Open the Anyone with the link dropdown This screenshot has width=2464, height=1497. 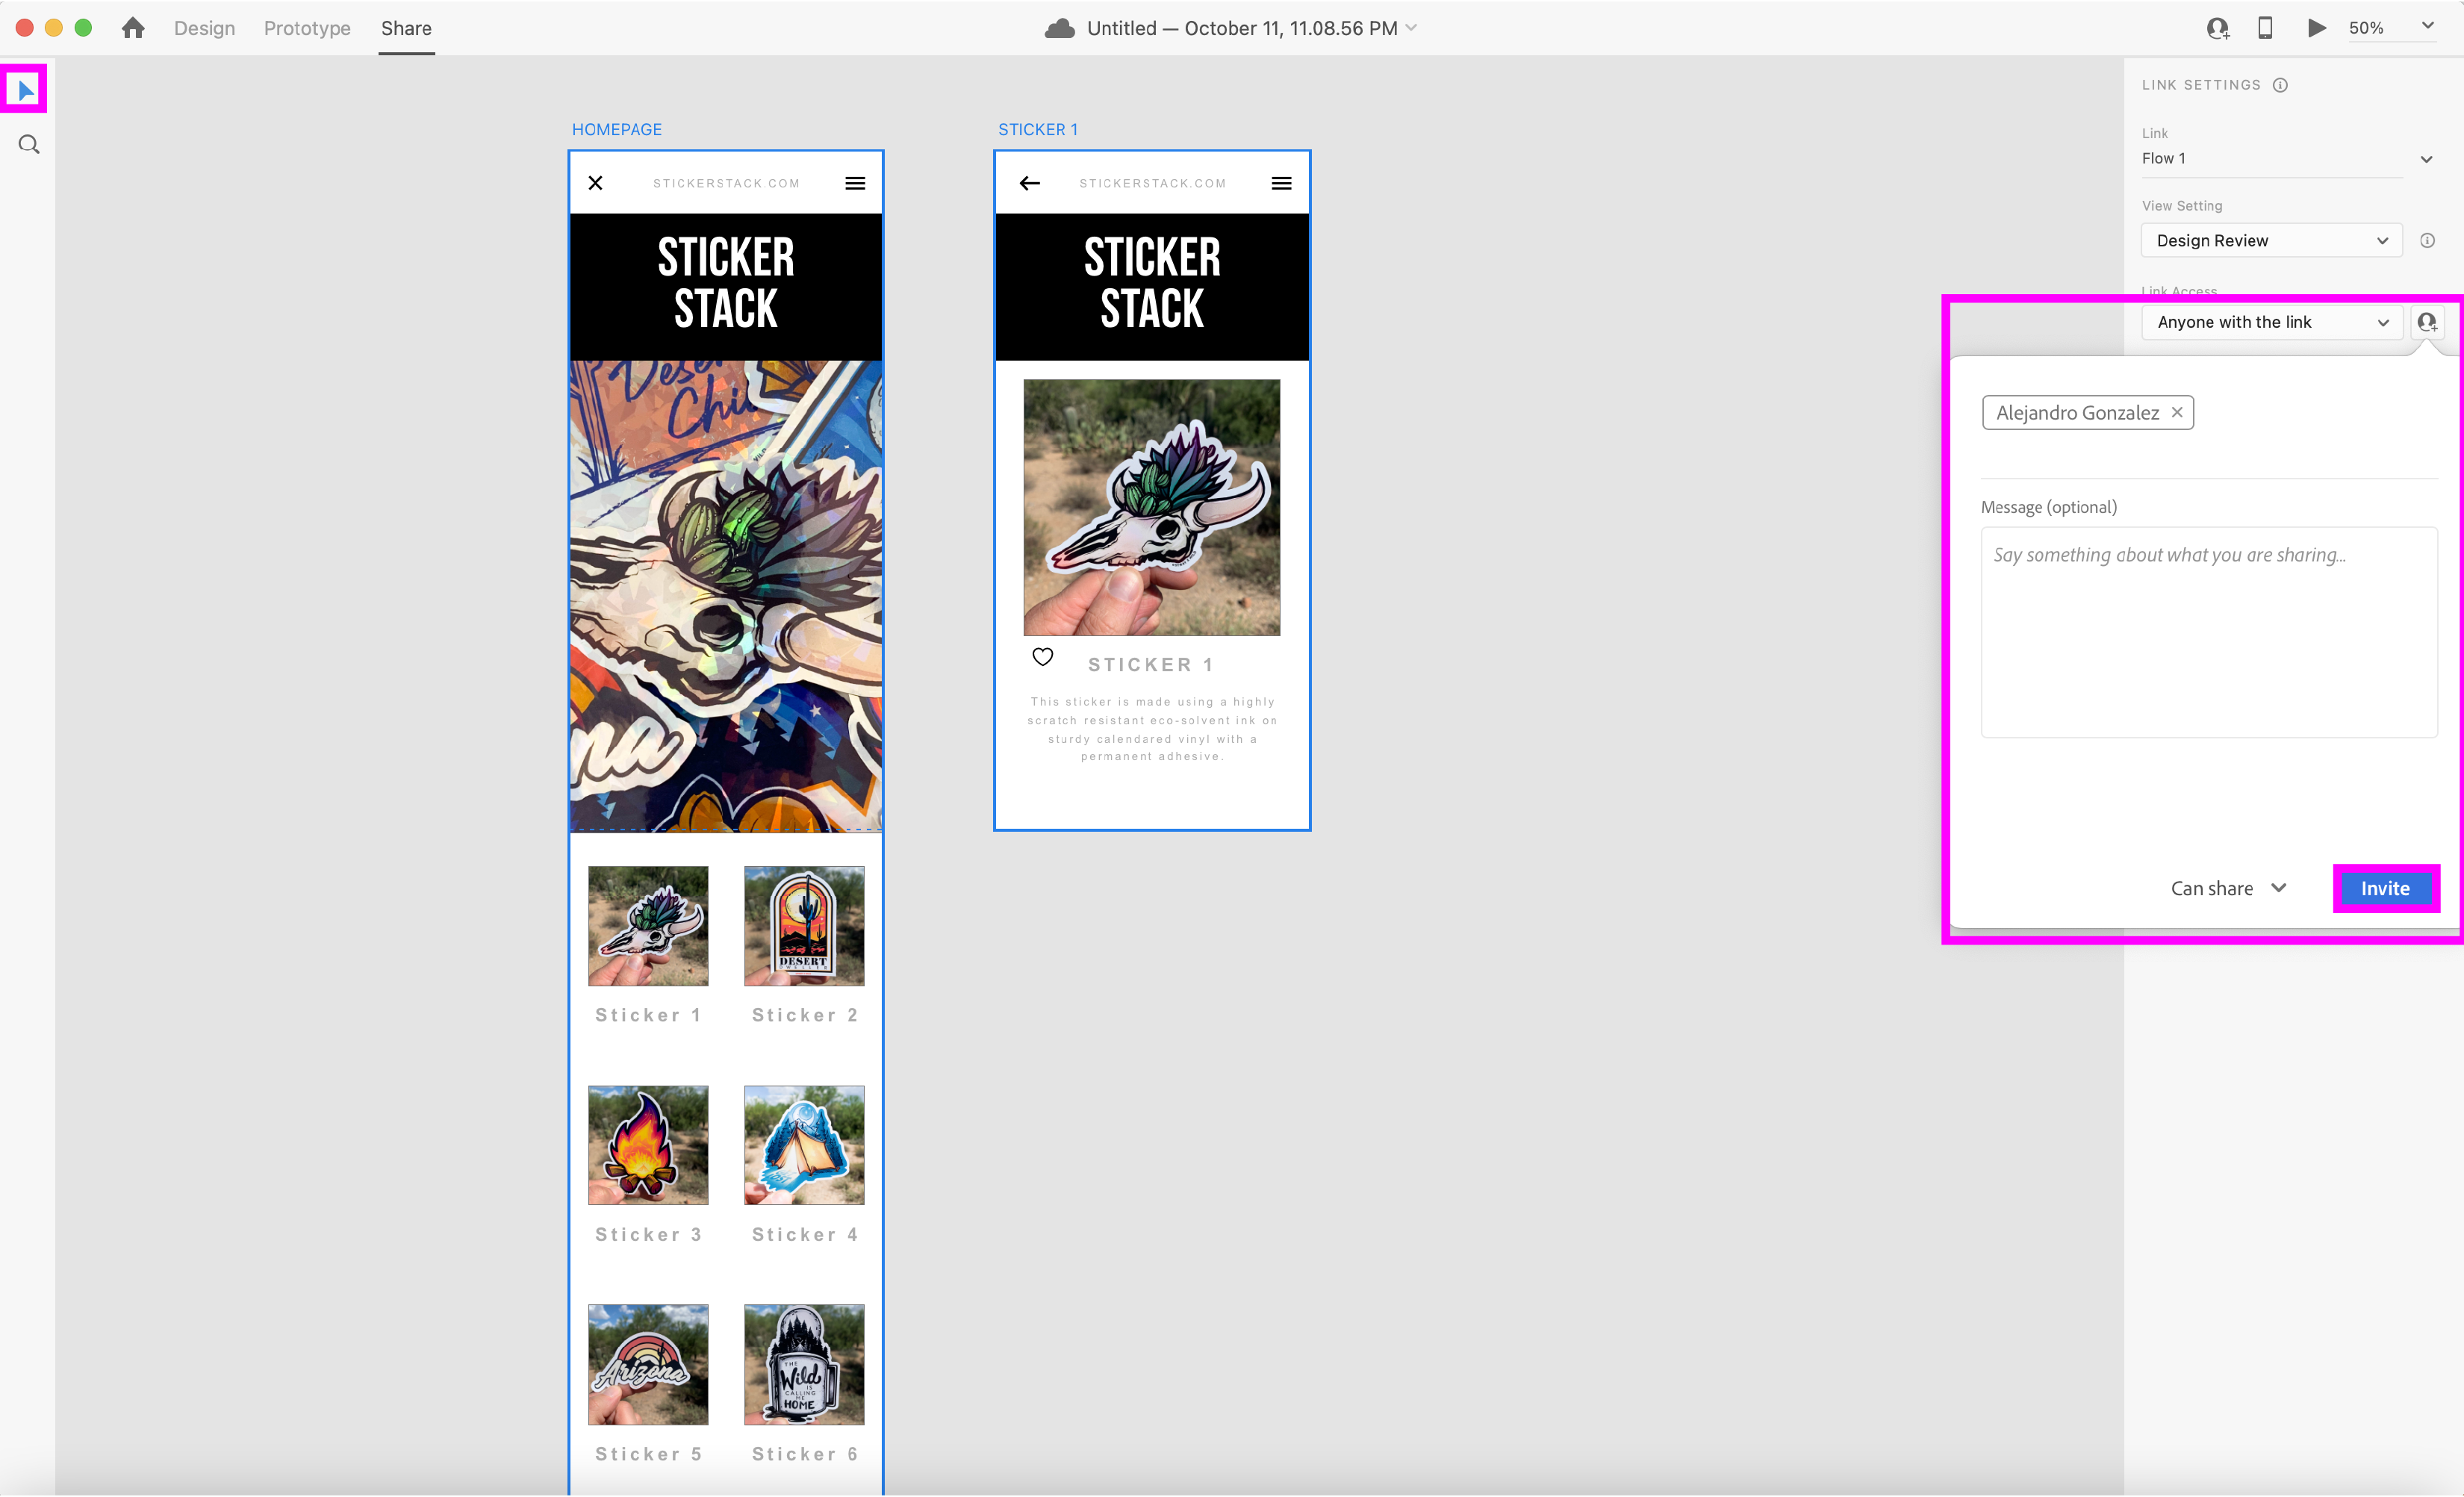point(2271,322)
